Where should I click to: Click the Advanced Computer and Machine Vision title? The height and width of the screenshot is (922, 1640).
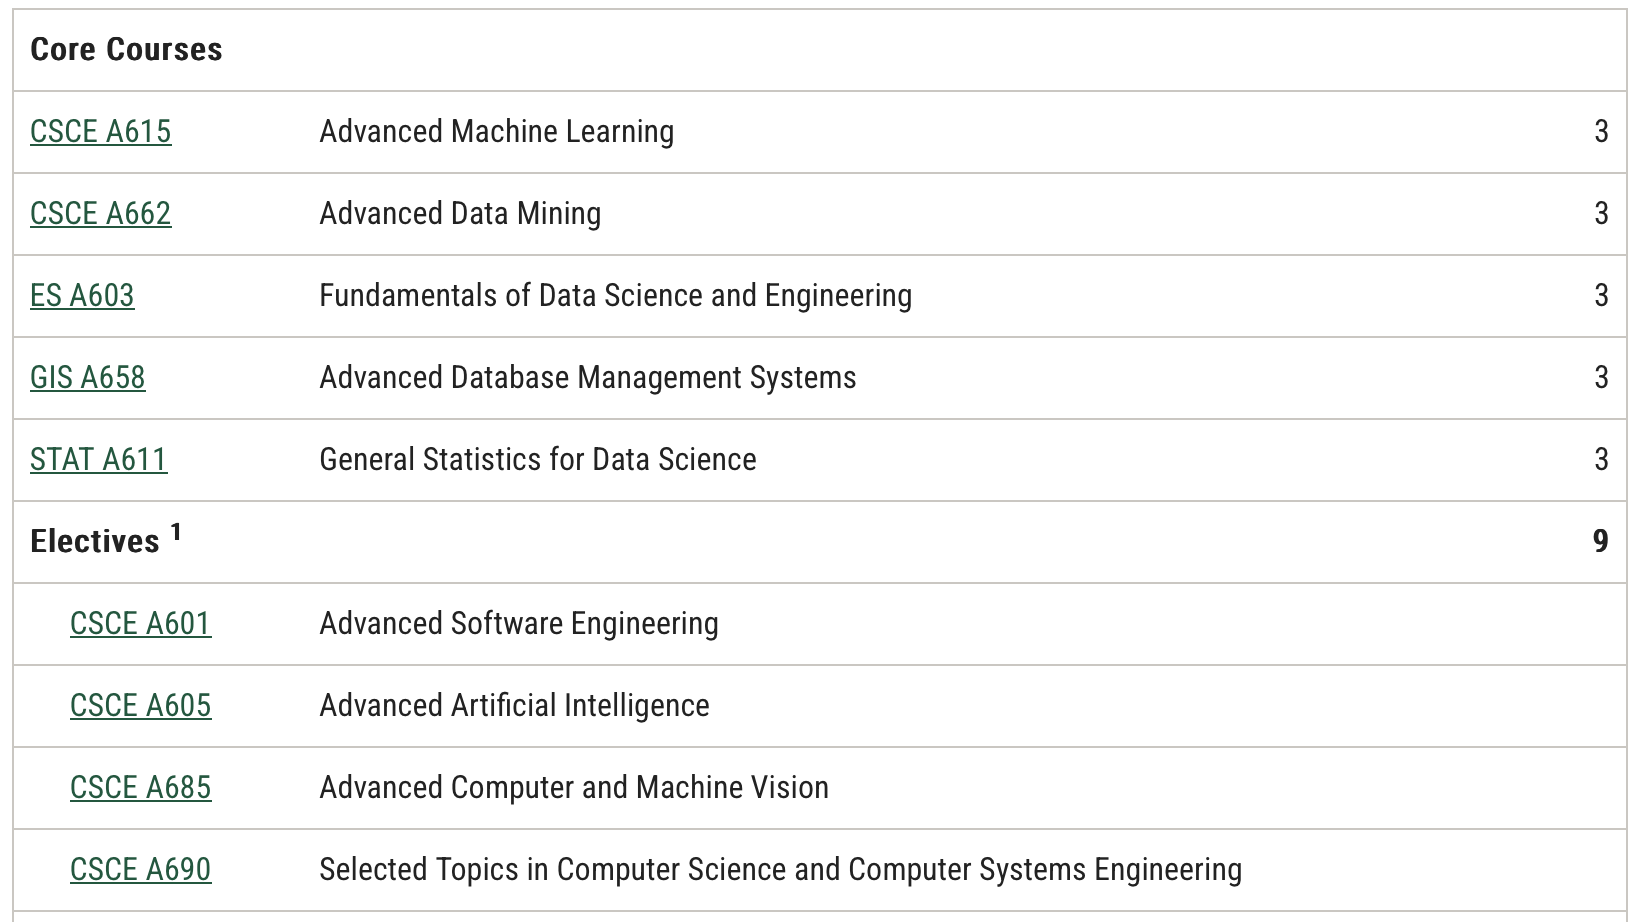tap(573, 788)
